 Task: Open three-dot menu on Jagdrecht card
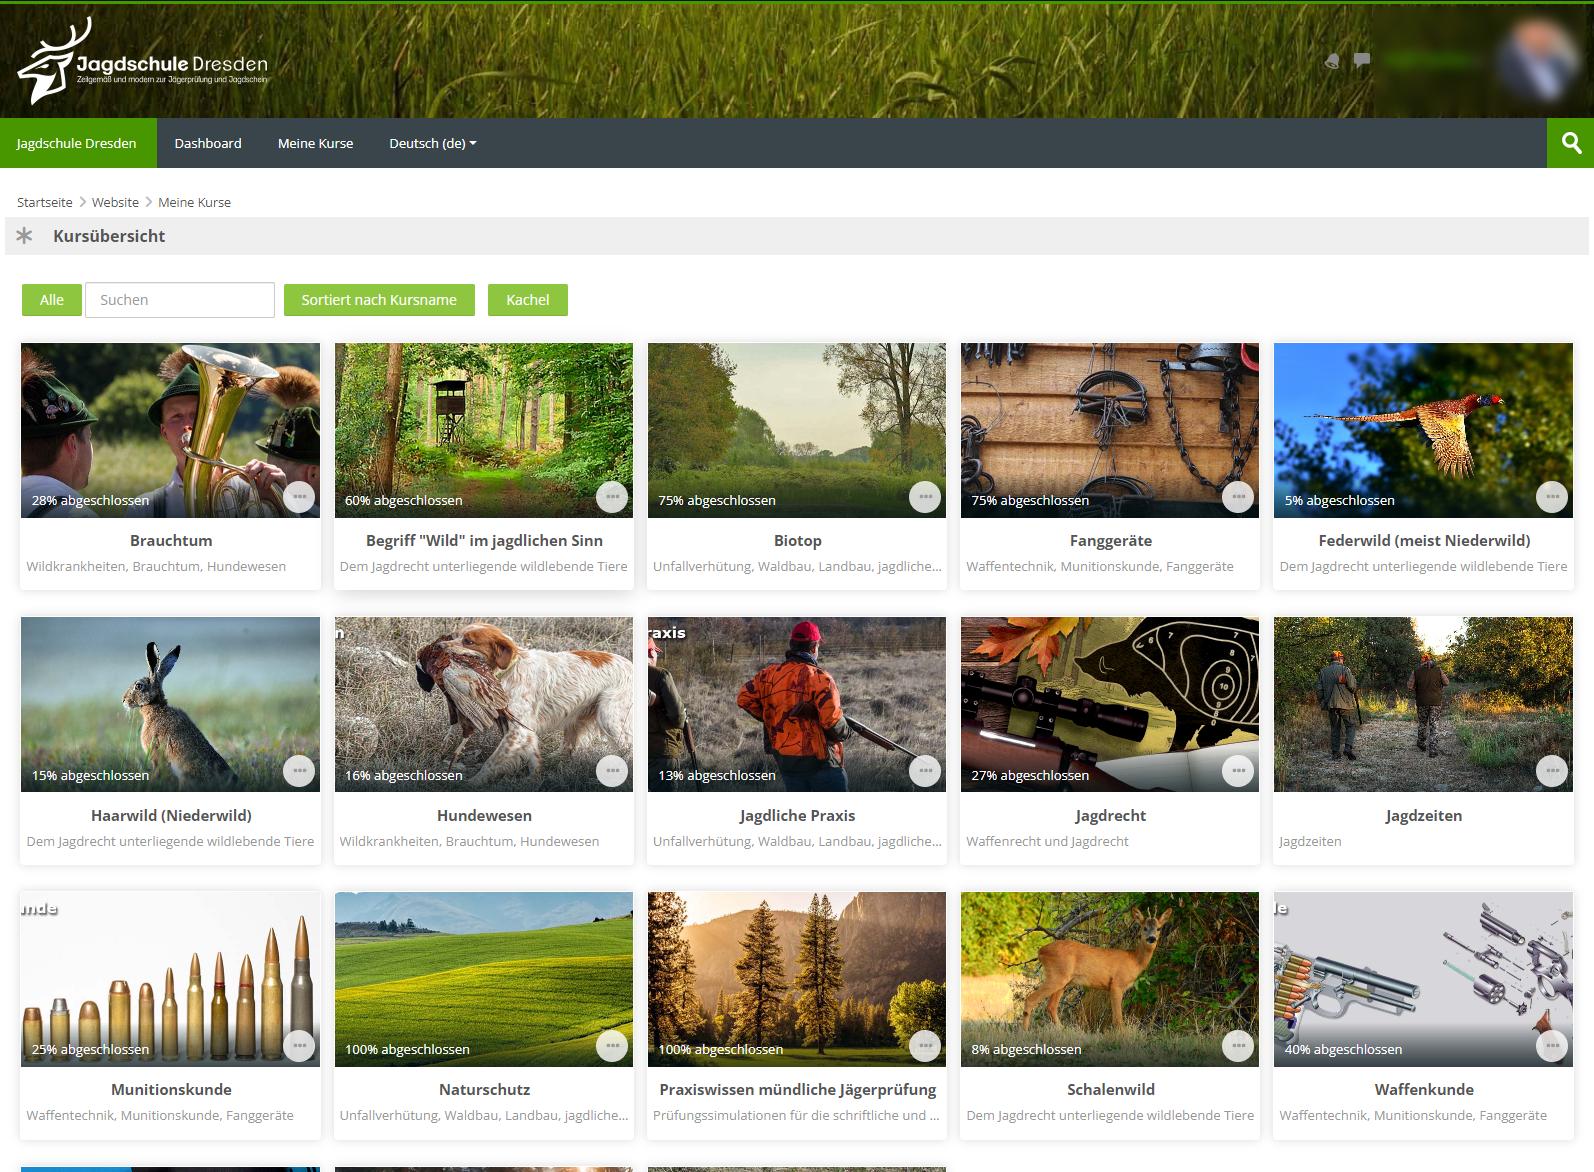pyautogui.click(x=1238, y=771)
